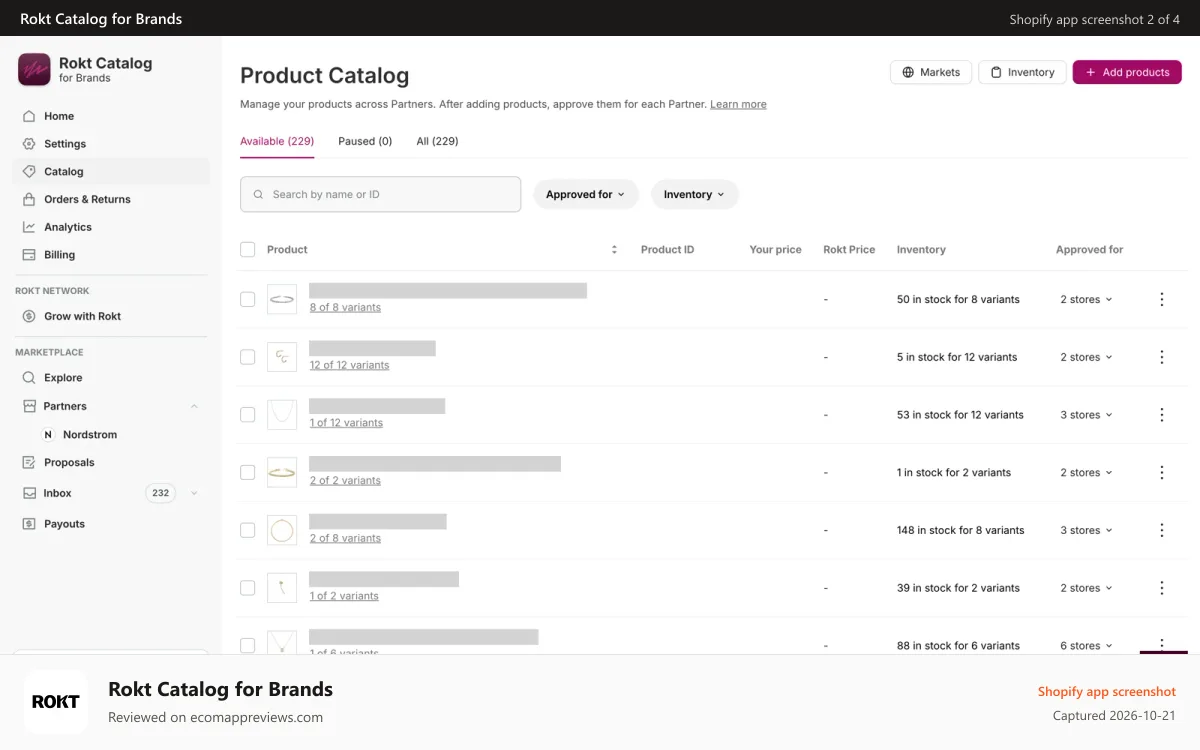The width and height of the screenshot is (1200, 750).
Task: Click the Partners storefront icon
Action: coord(29,406)
